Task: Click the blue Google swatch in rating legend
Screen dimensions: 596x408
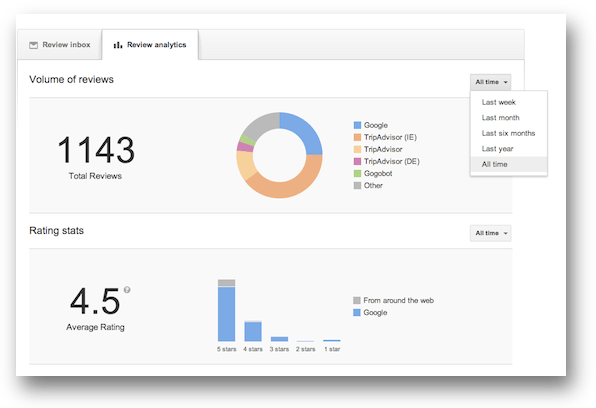Action: click(x=357, y=313)
